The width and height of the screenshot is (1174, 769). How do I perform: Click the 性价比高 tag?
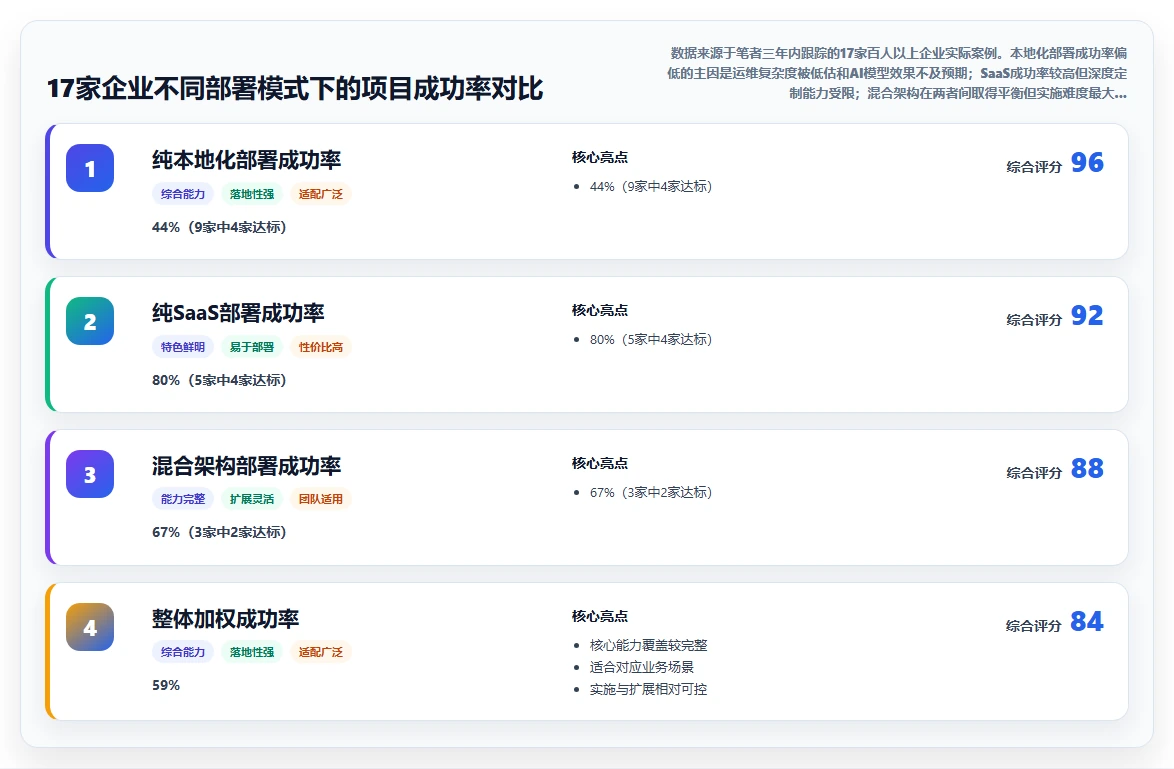tap(320, 347)
